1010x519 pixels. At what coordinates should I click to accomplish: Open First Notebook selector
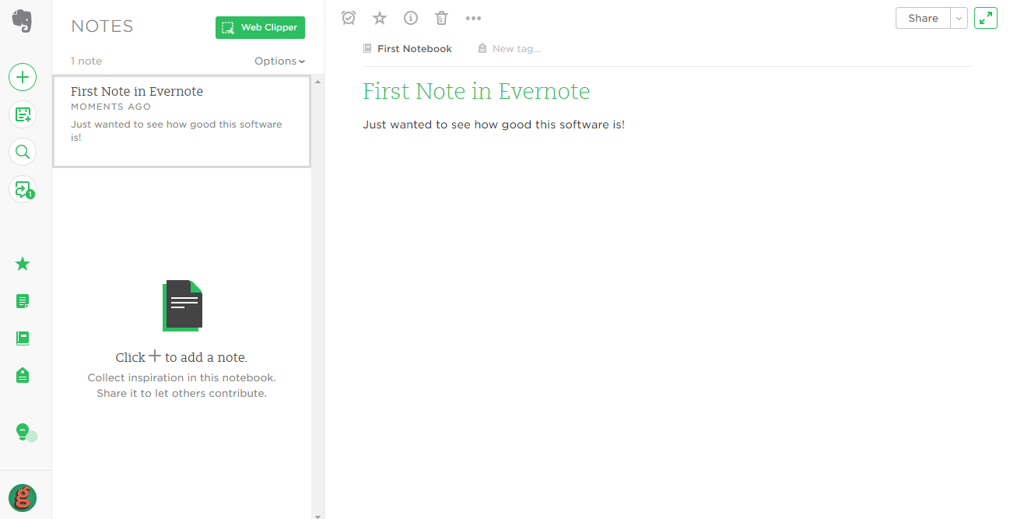point(408,49)
